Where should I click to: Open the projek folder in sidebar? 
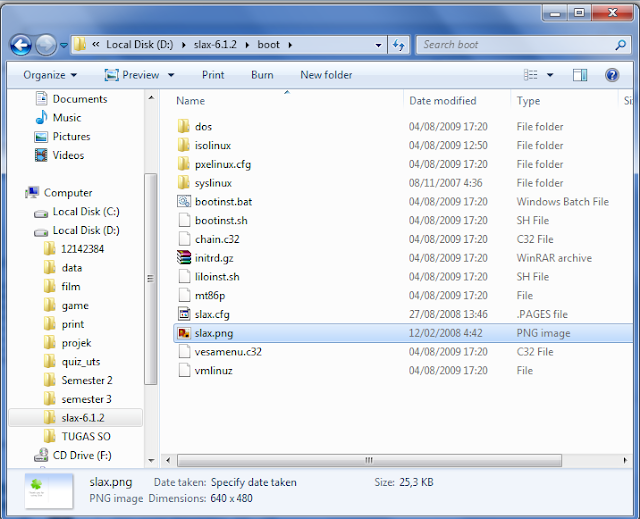point(68,343)
